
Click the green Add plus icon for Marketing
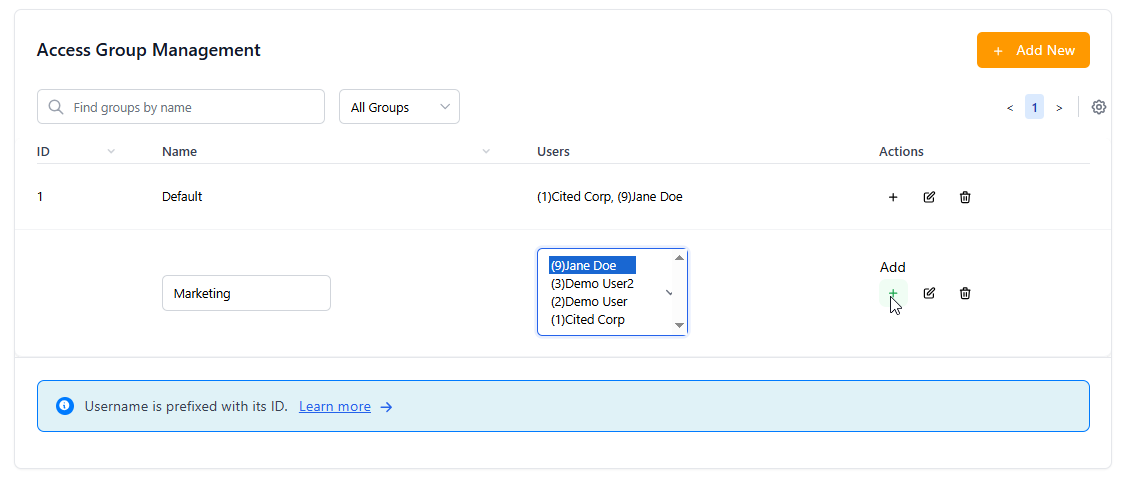pyautogui.click(x=893, y=293)
